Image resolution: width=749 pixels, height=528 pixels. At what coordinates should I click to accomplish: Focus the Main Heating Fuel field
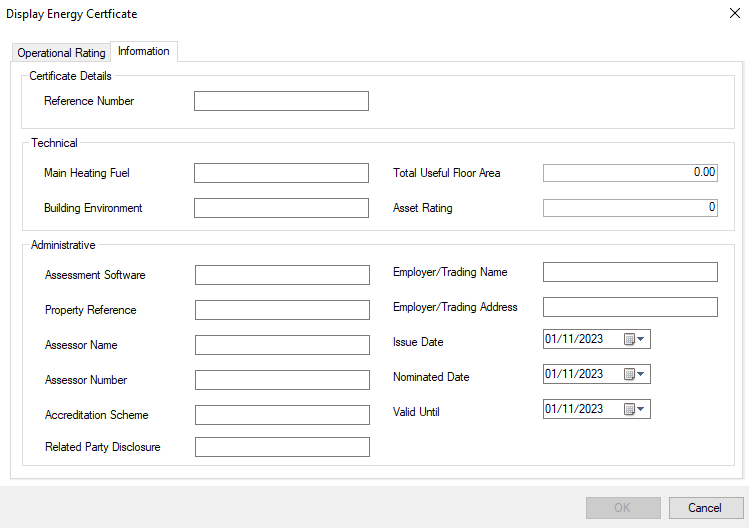[x=281, y=173]
